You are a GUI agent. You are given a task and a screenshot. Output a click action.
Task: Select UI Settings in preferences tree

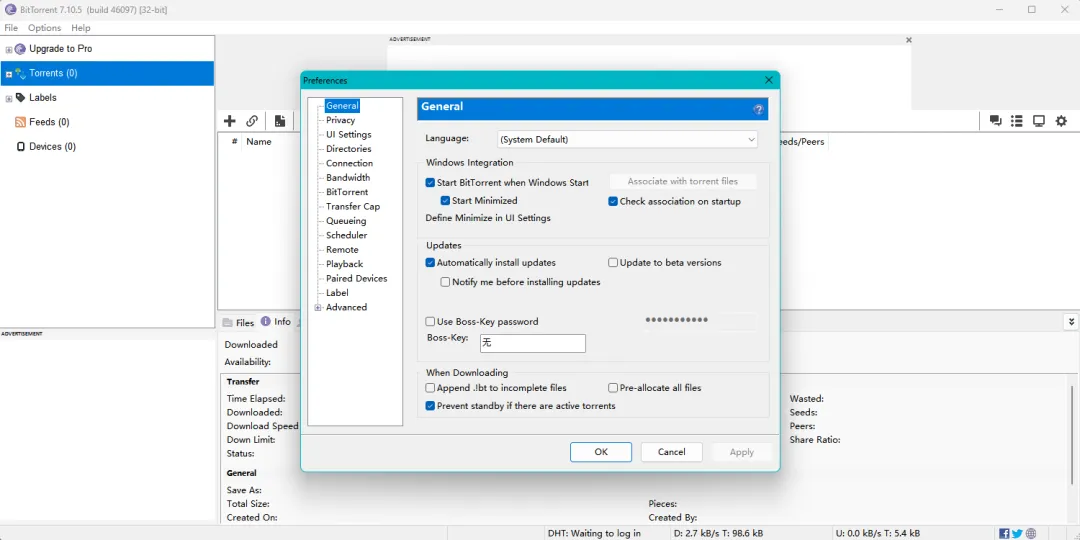(x=349, y=134)
